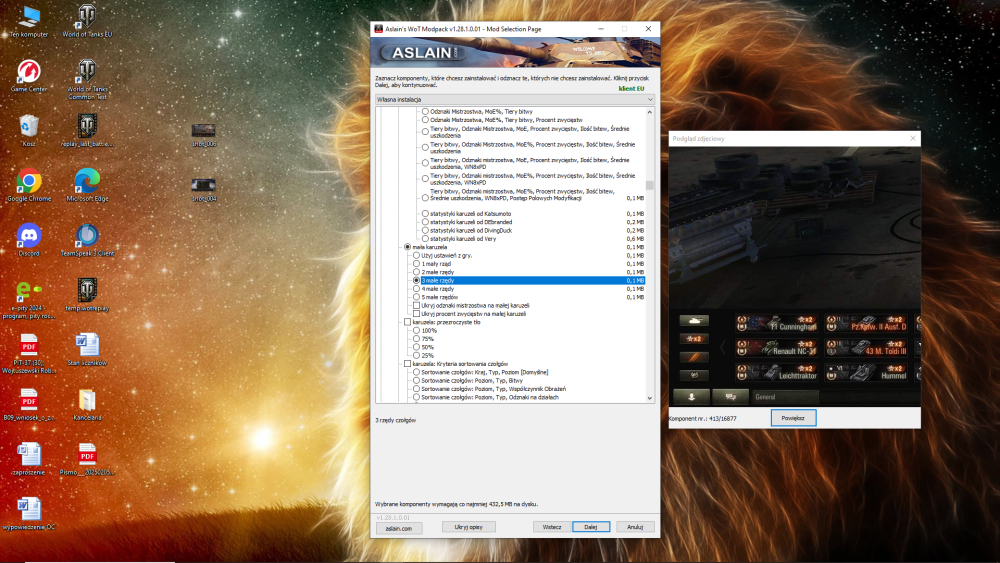The width and height of the screenshot is (1000, 563).
Task: Open the aslain.com link button
Action: click(x=399, y=528)
